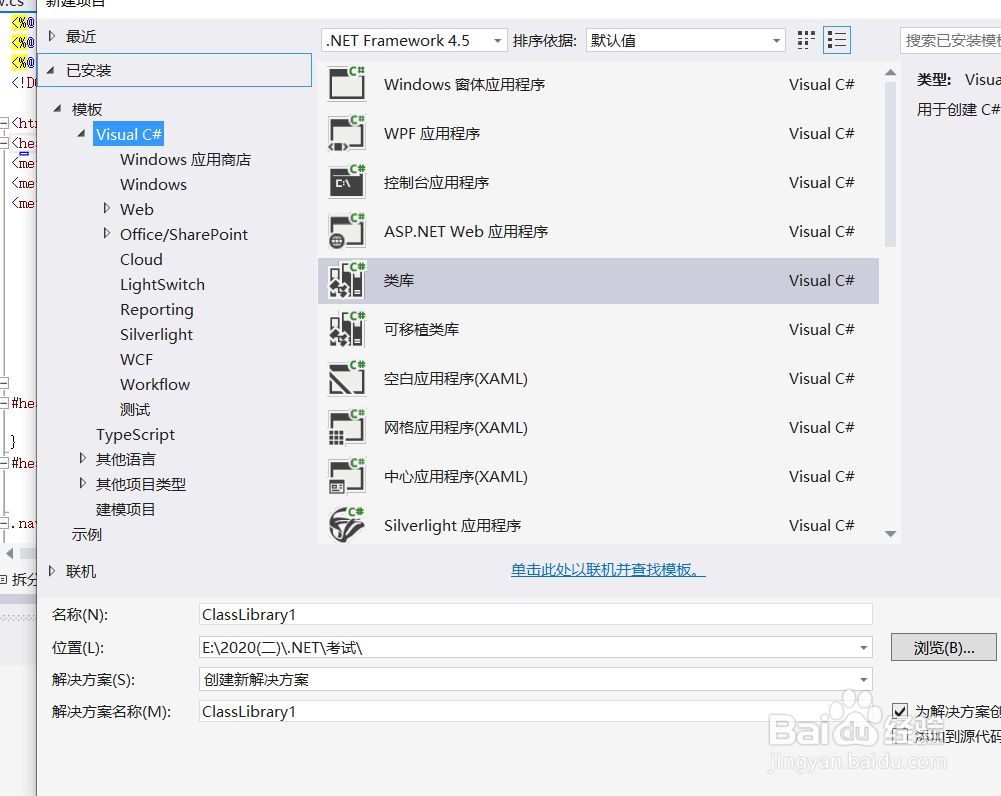Screen dimensions: 1001x796
Task: Select the 网格应用程序(XAML) template icon
Action: click(347, 428)
